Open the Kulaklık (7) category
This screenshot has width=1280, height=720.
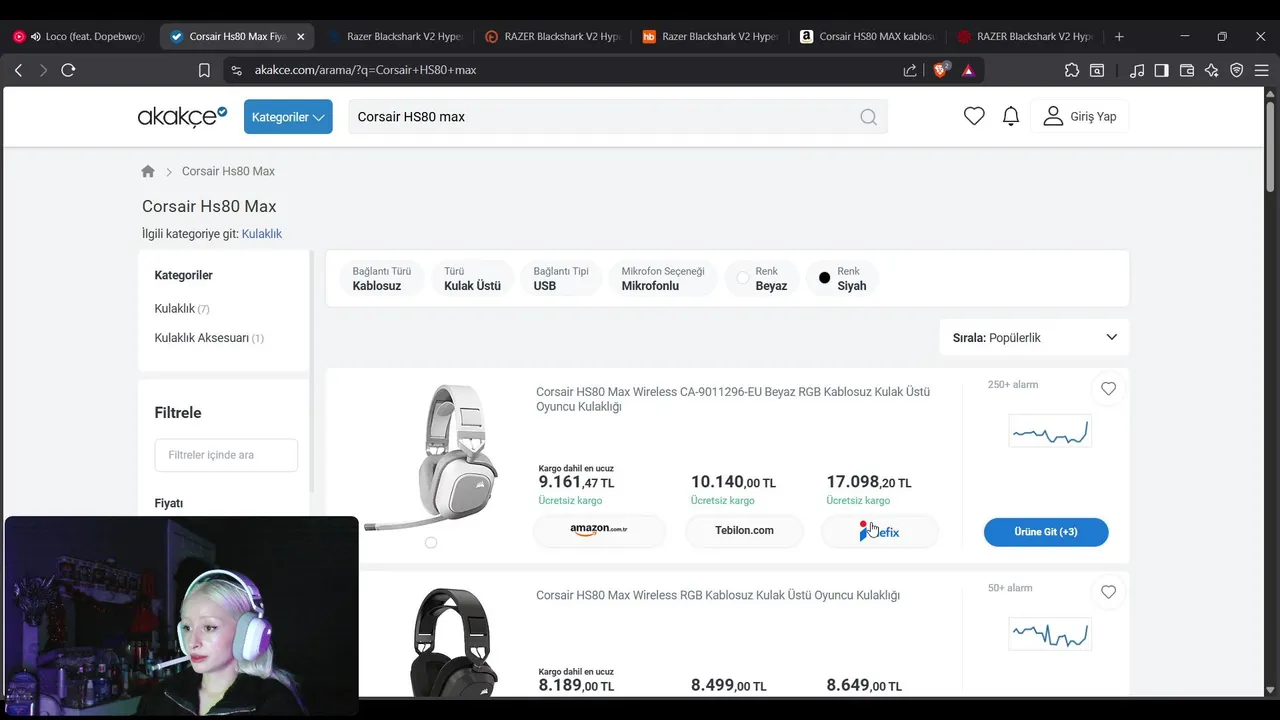point(182,309)
